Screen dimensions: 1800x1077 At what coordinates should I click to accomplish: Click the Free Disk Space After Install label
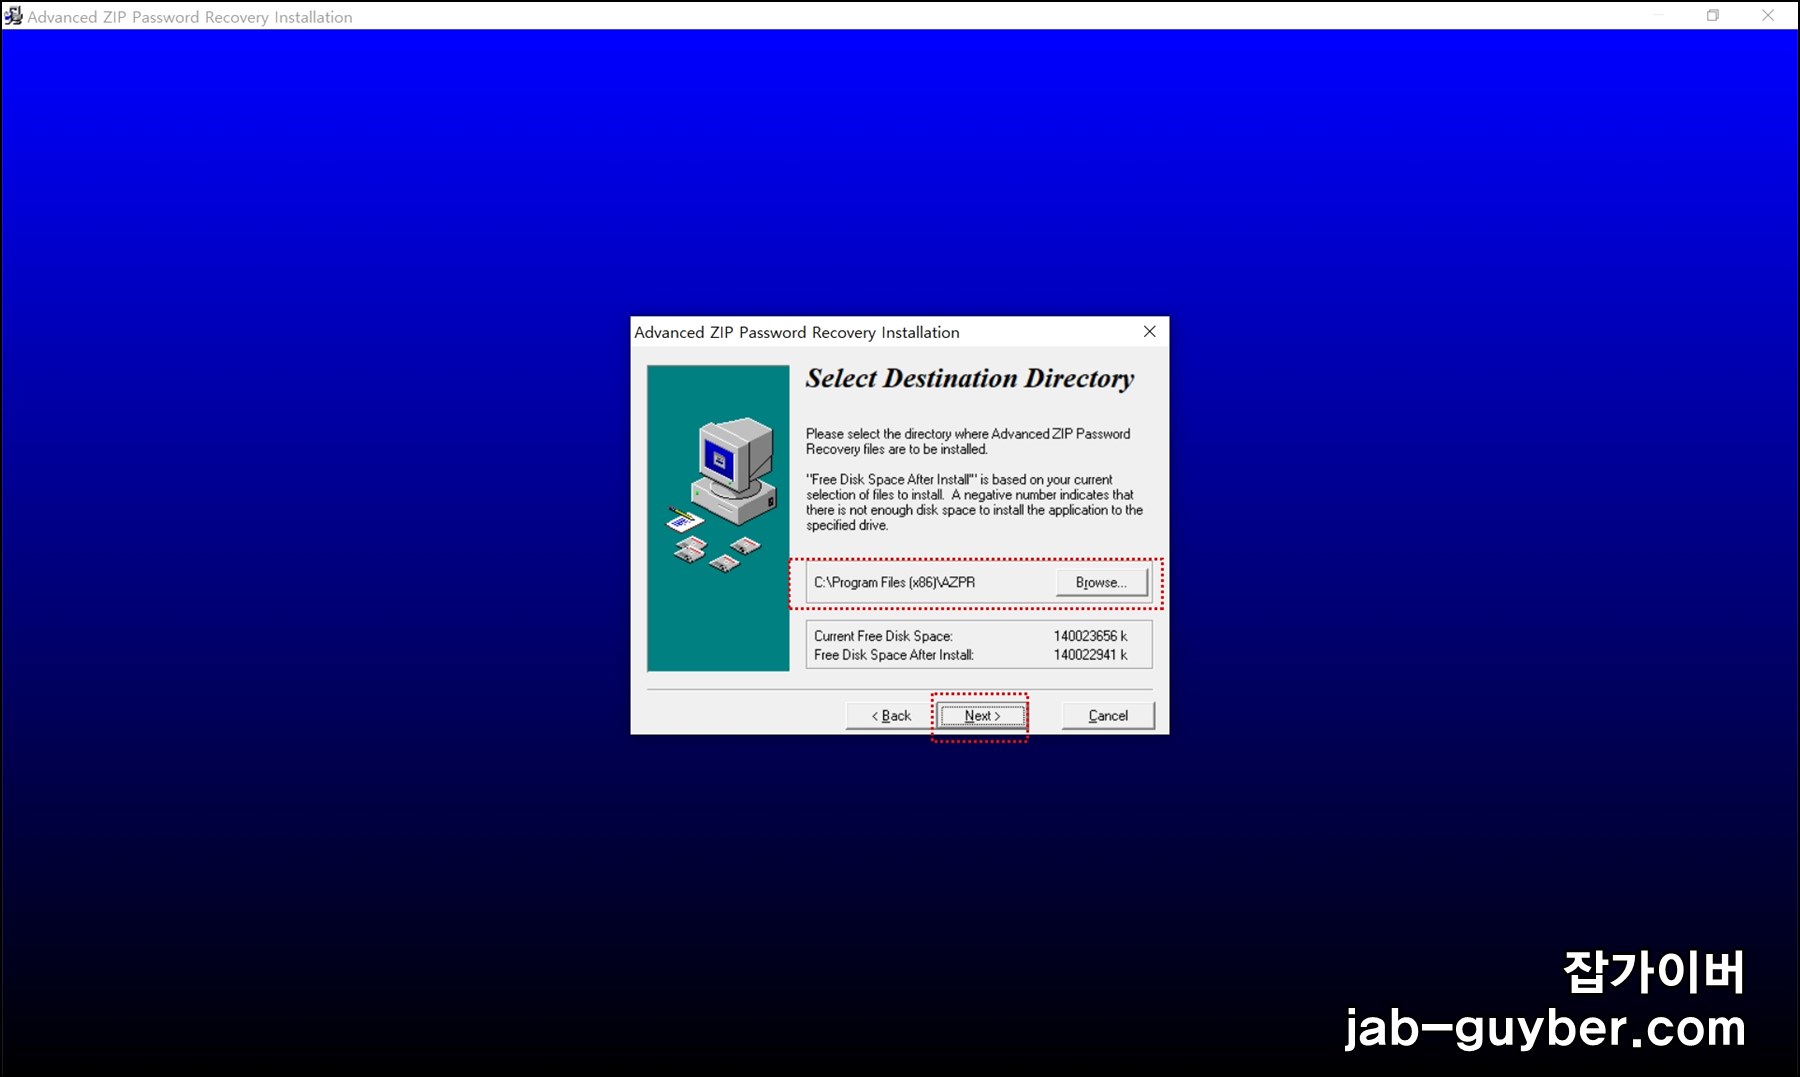(894, 655)
